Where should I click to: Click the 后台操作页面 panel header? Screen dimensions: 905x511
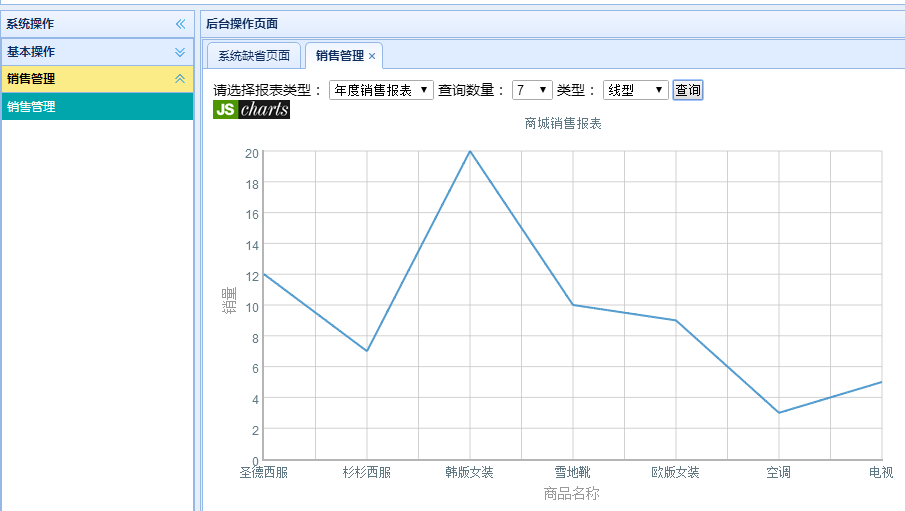(553, 24)
